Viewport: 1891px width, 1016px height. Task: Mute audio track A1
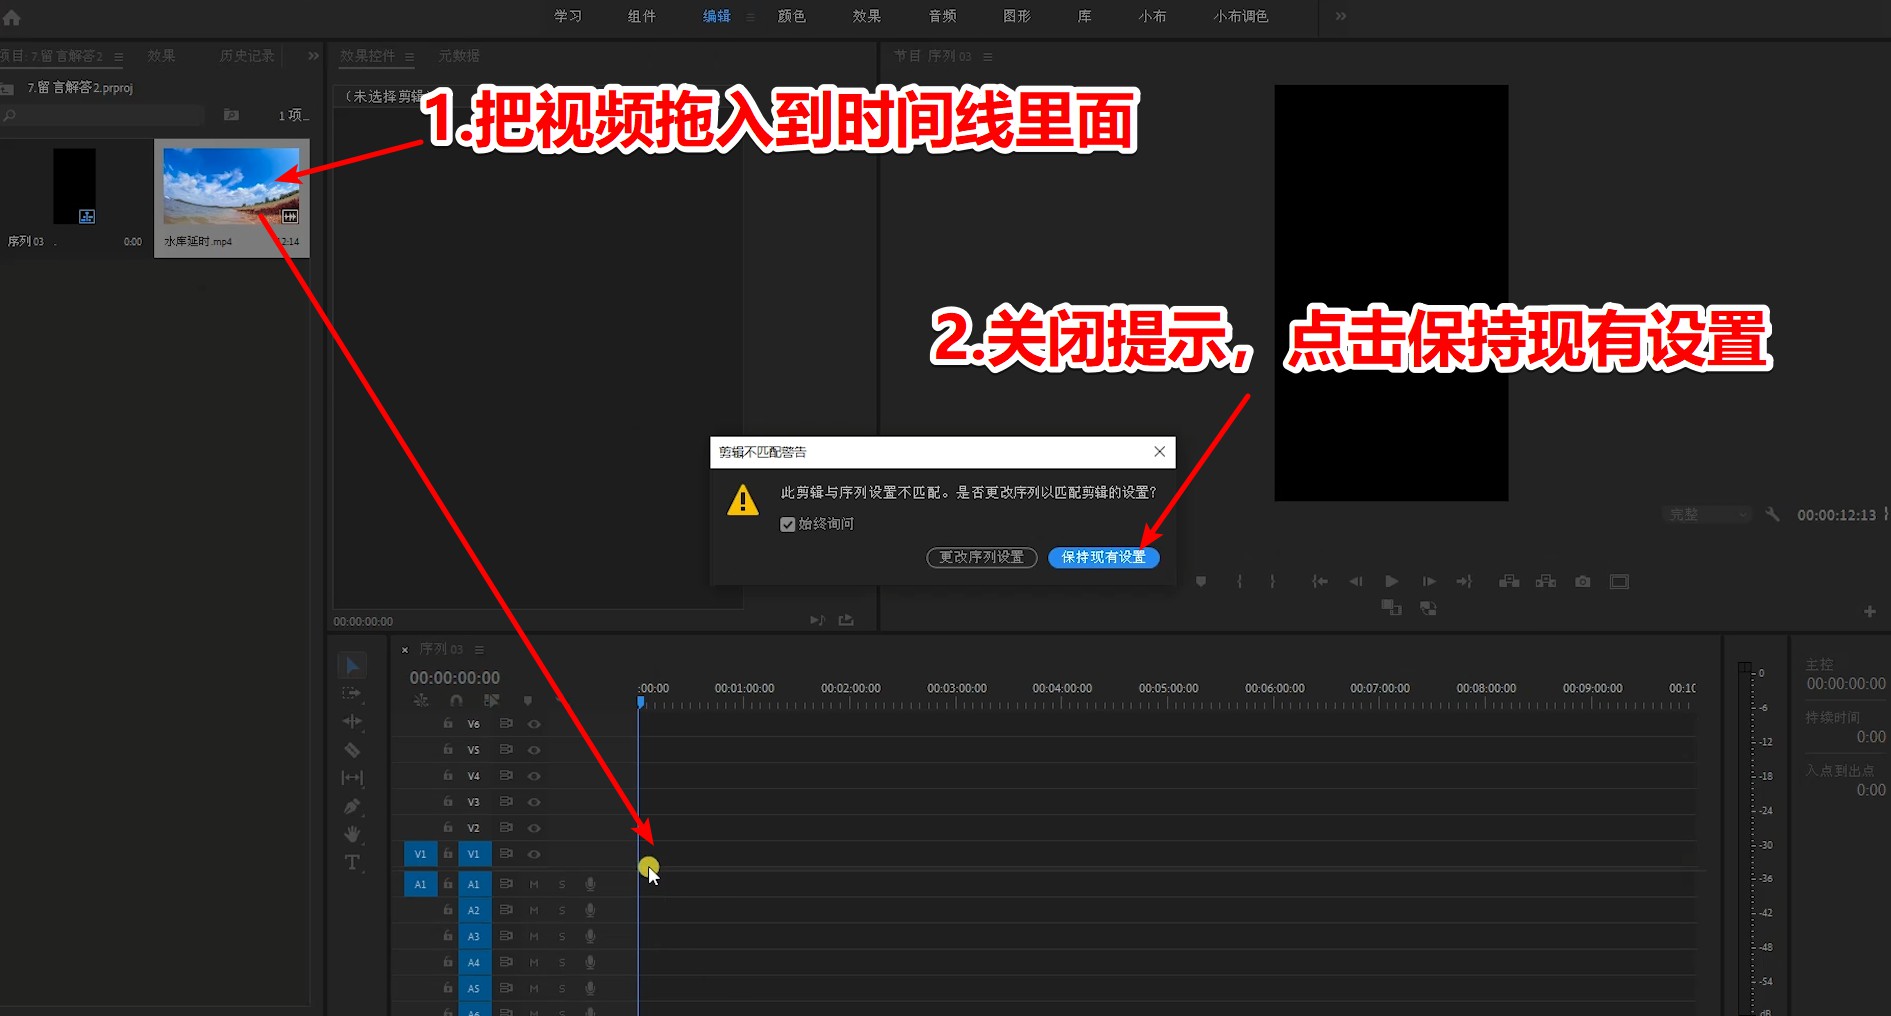[534, 884]
